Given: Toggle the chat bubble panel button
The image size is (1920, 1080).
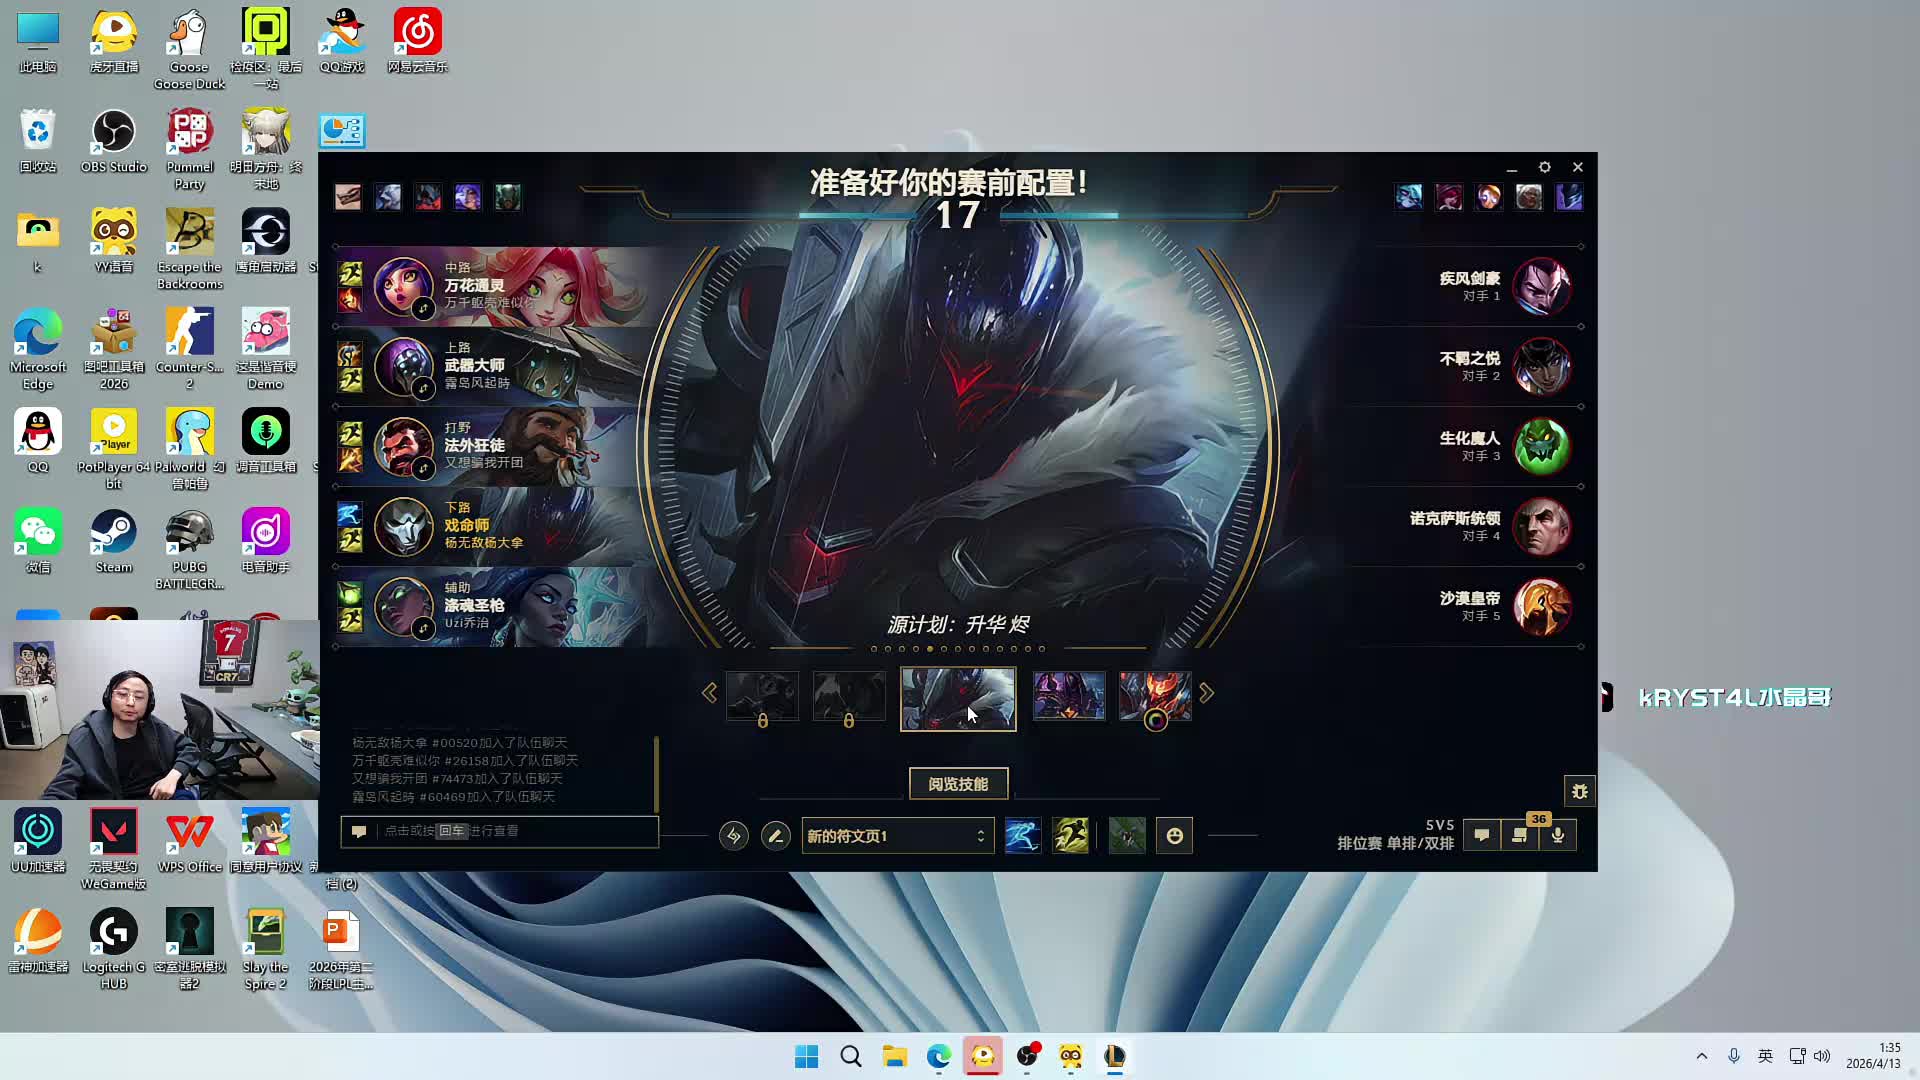Looking at the screenshot, I should (x=1481, y=835).
